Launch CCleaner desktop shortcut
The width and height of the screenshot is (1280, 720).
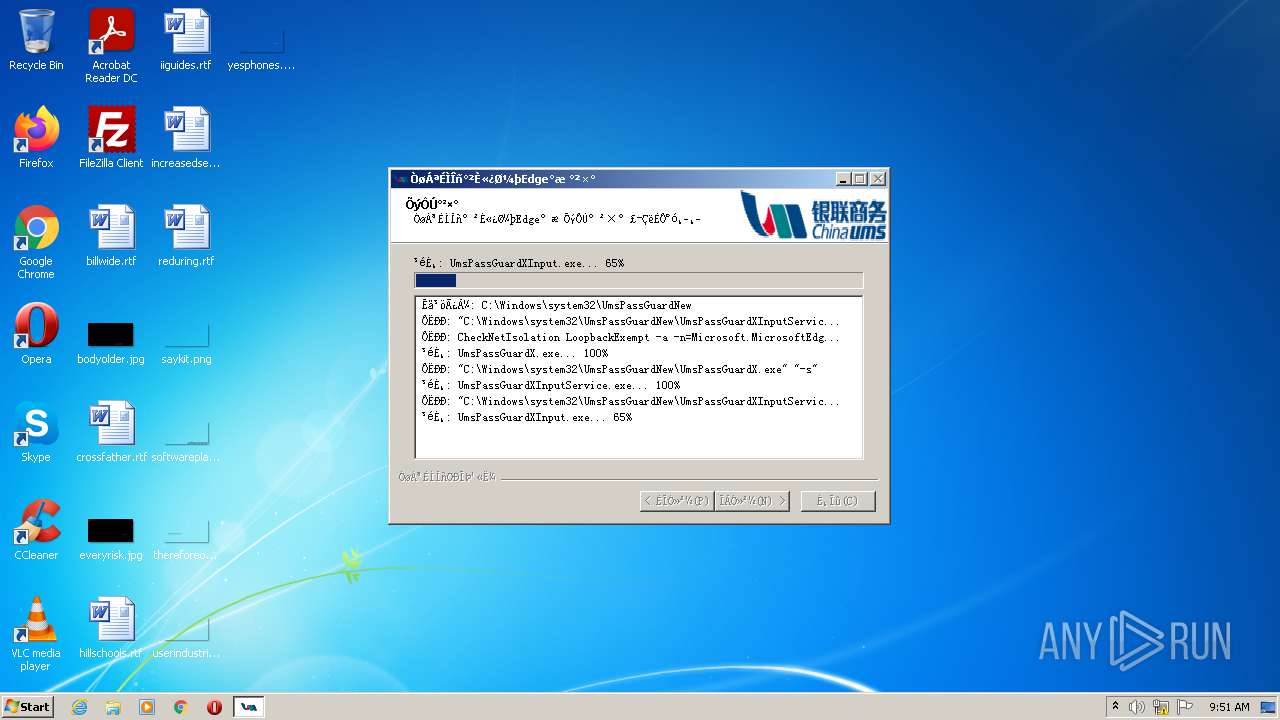36,530
